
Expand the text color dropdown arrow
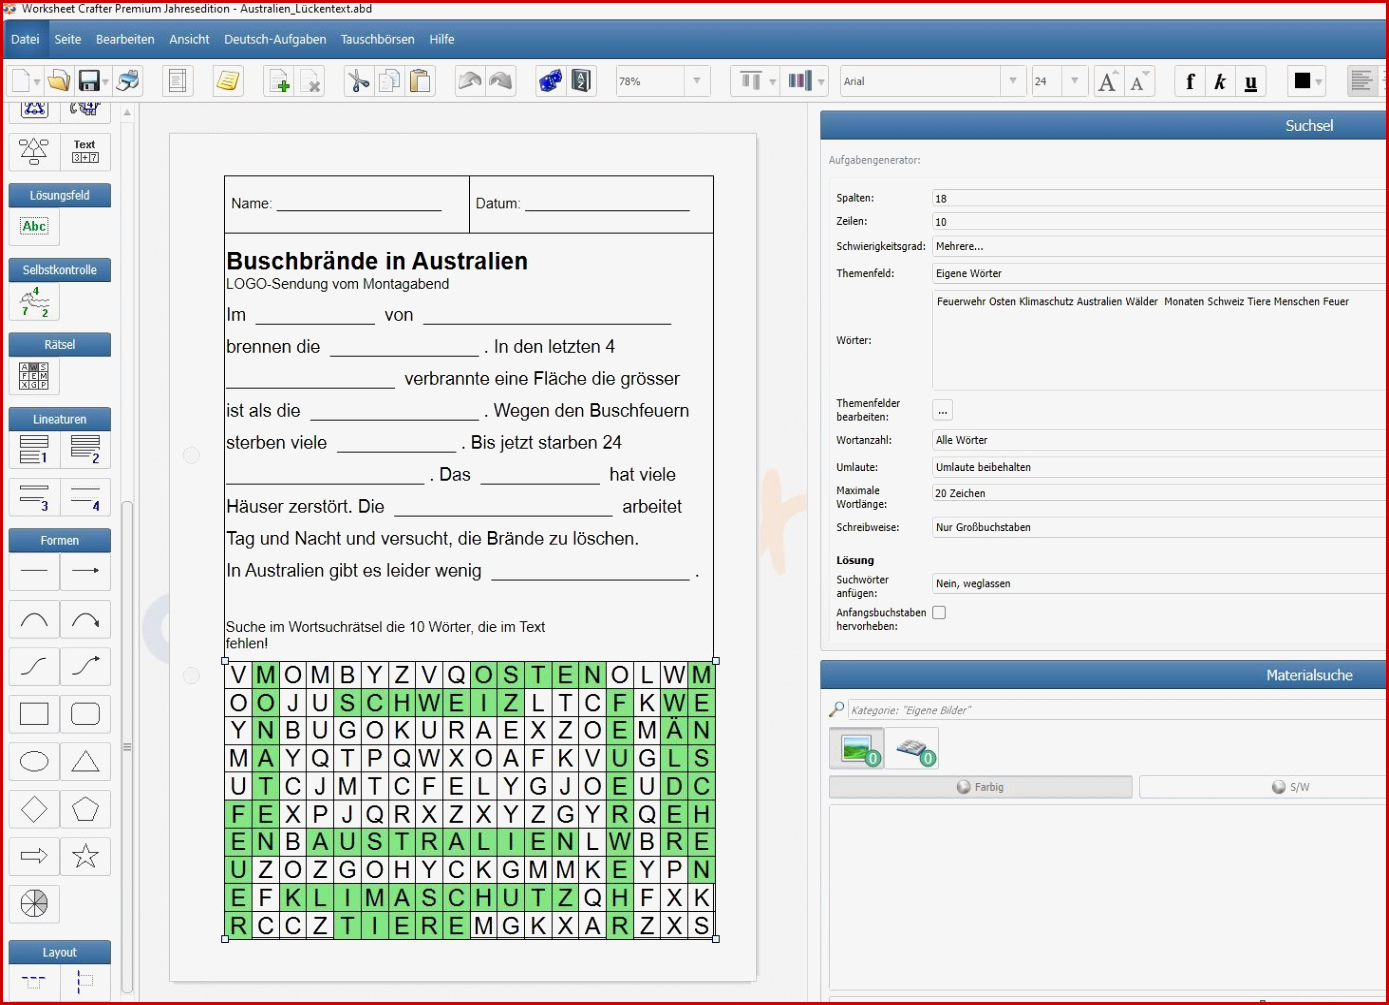point(1319,82)
